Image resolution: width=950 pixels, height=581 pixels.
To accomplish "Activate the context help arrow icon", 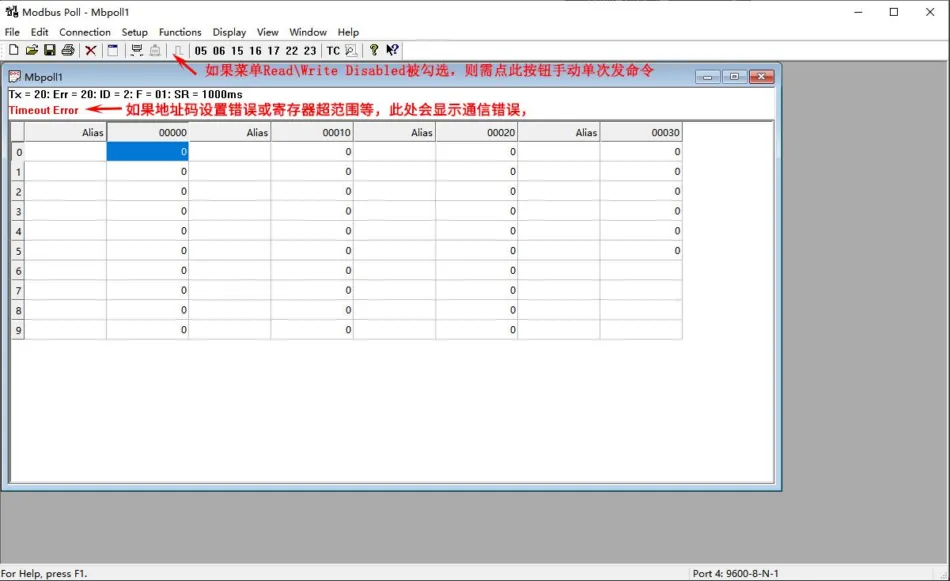I will 392,50.
